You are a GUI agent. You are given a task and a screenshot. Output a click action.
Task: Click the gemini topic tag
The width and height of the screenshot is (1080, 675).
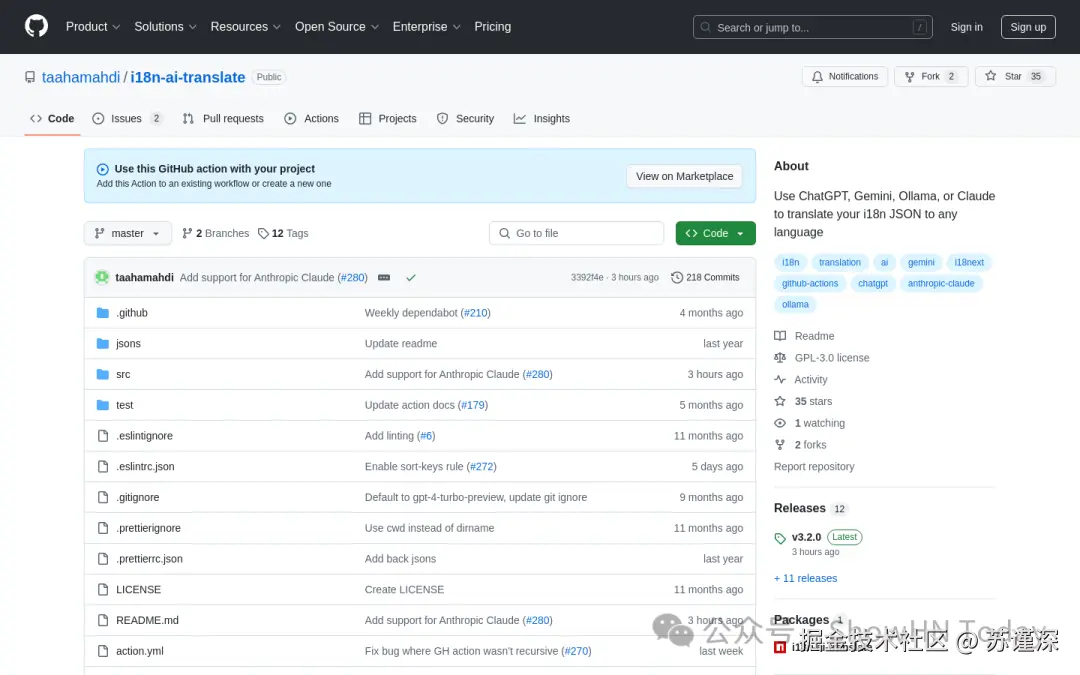921,262
